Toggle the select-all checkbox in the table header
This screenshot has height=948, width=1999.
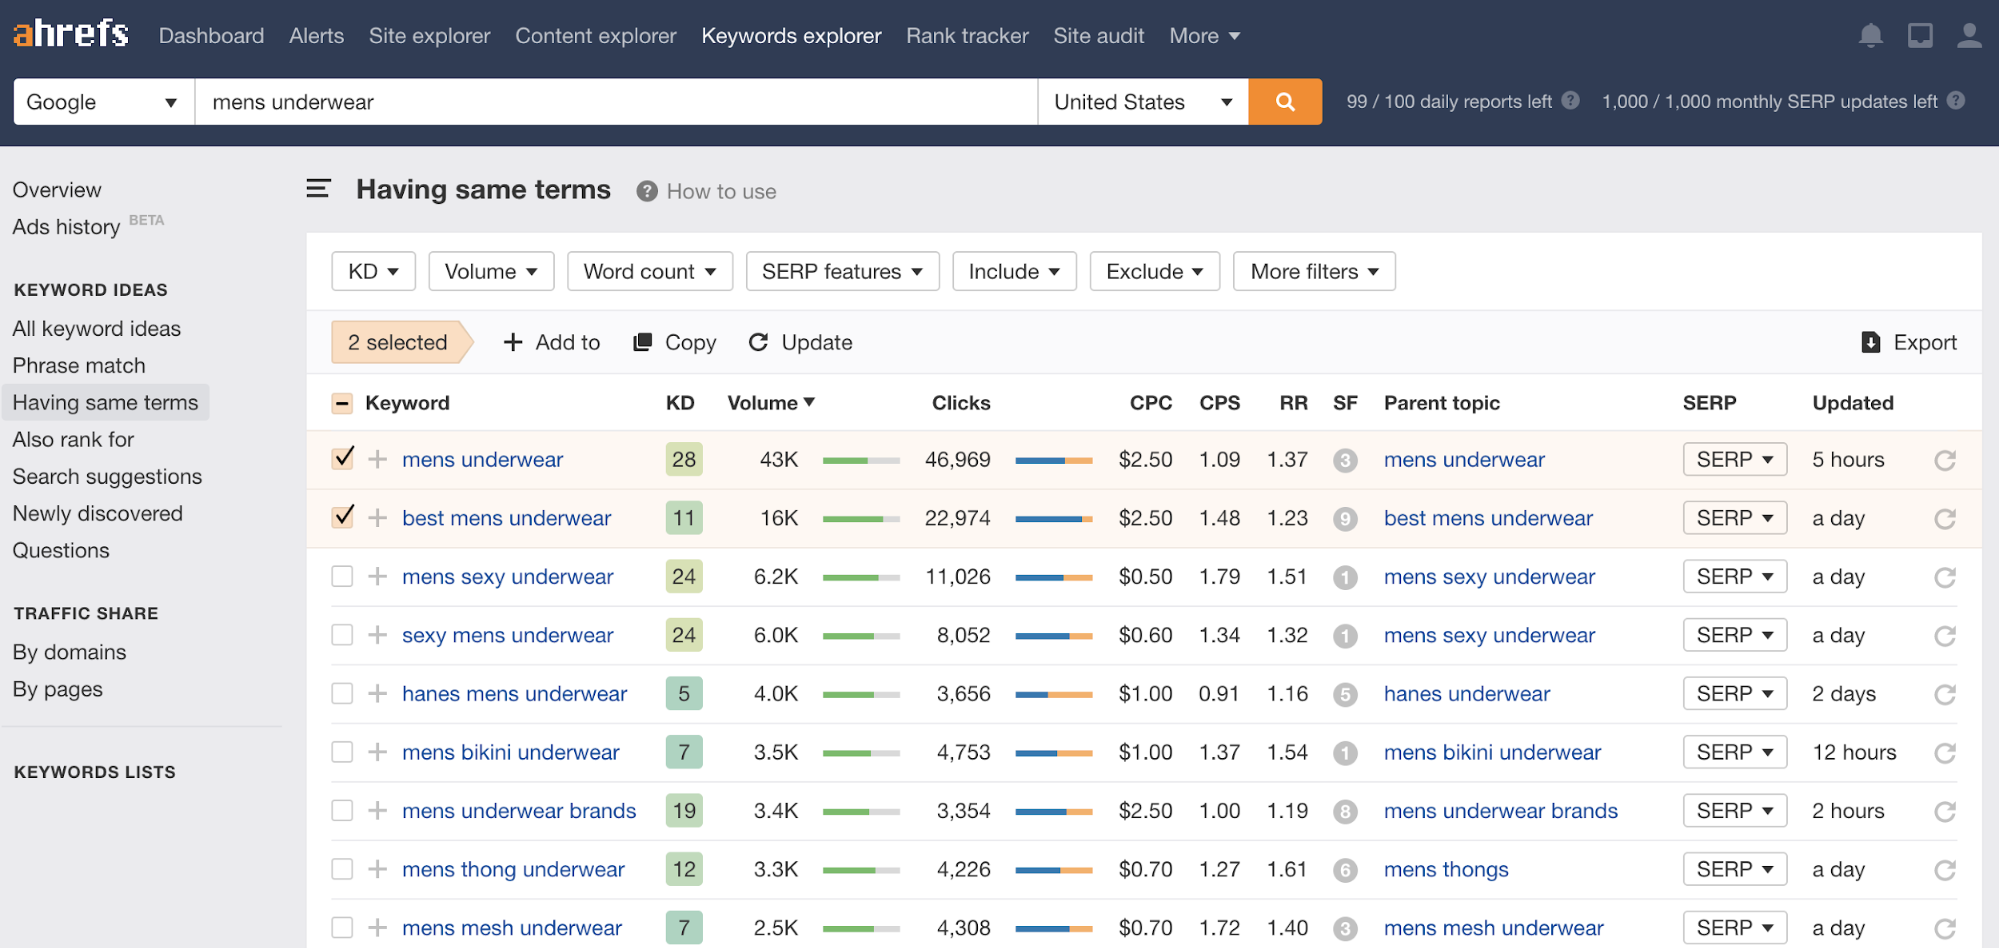point(342,403)
